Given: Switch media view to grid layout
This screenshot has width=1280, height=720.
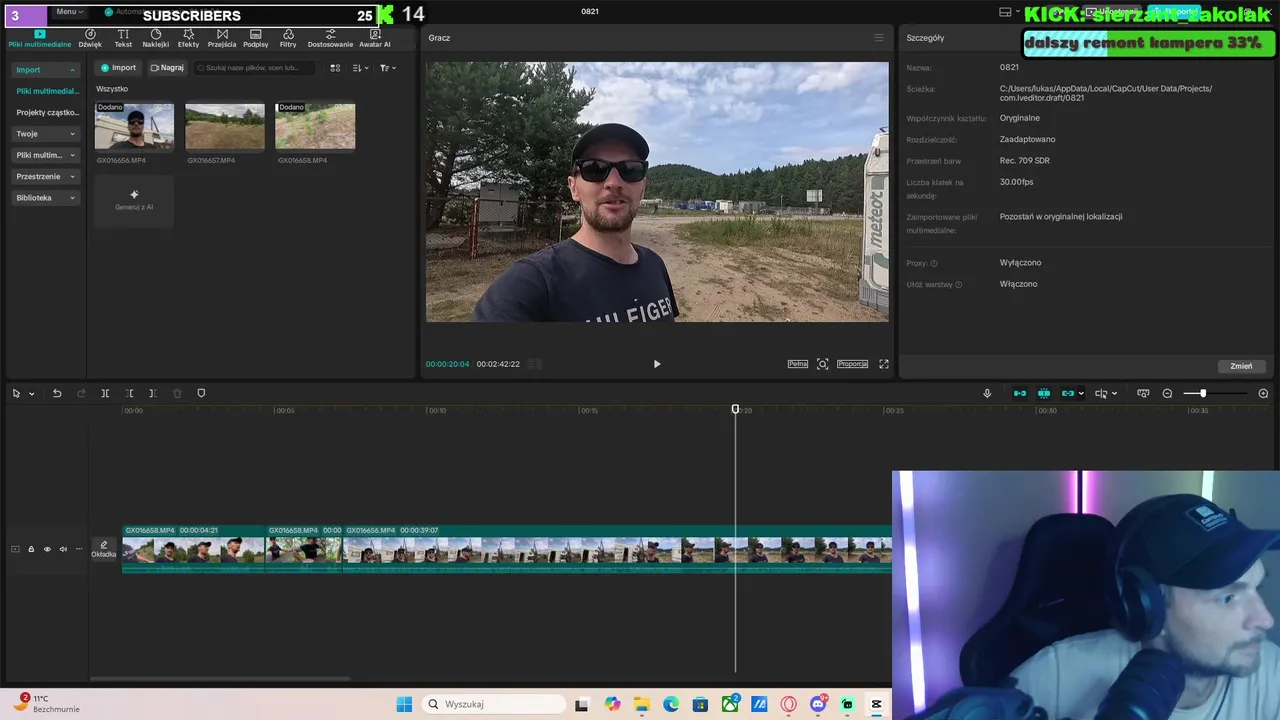Looking at the screenshot, I should click(335, 68).
